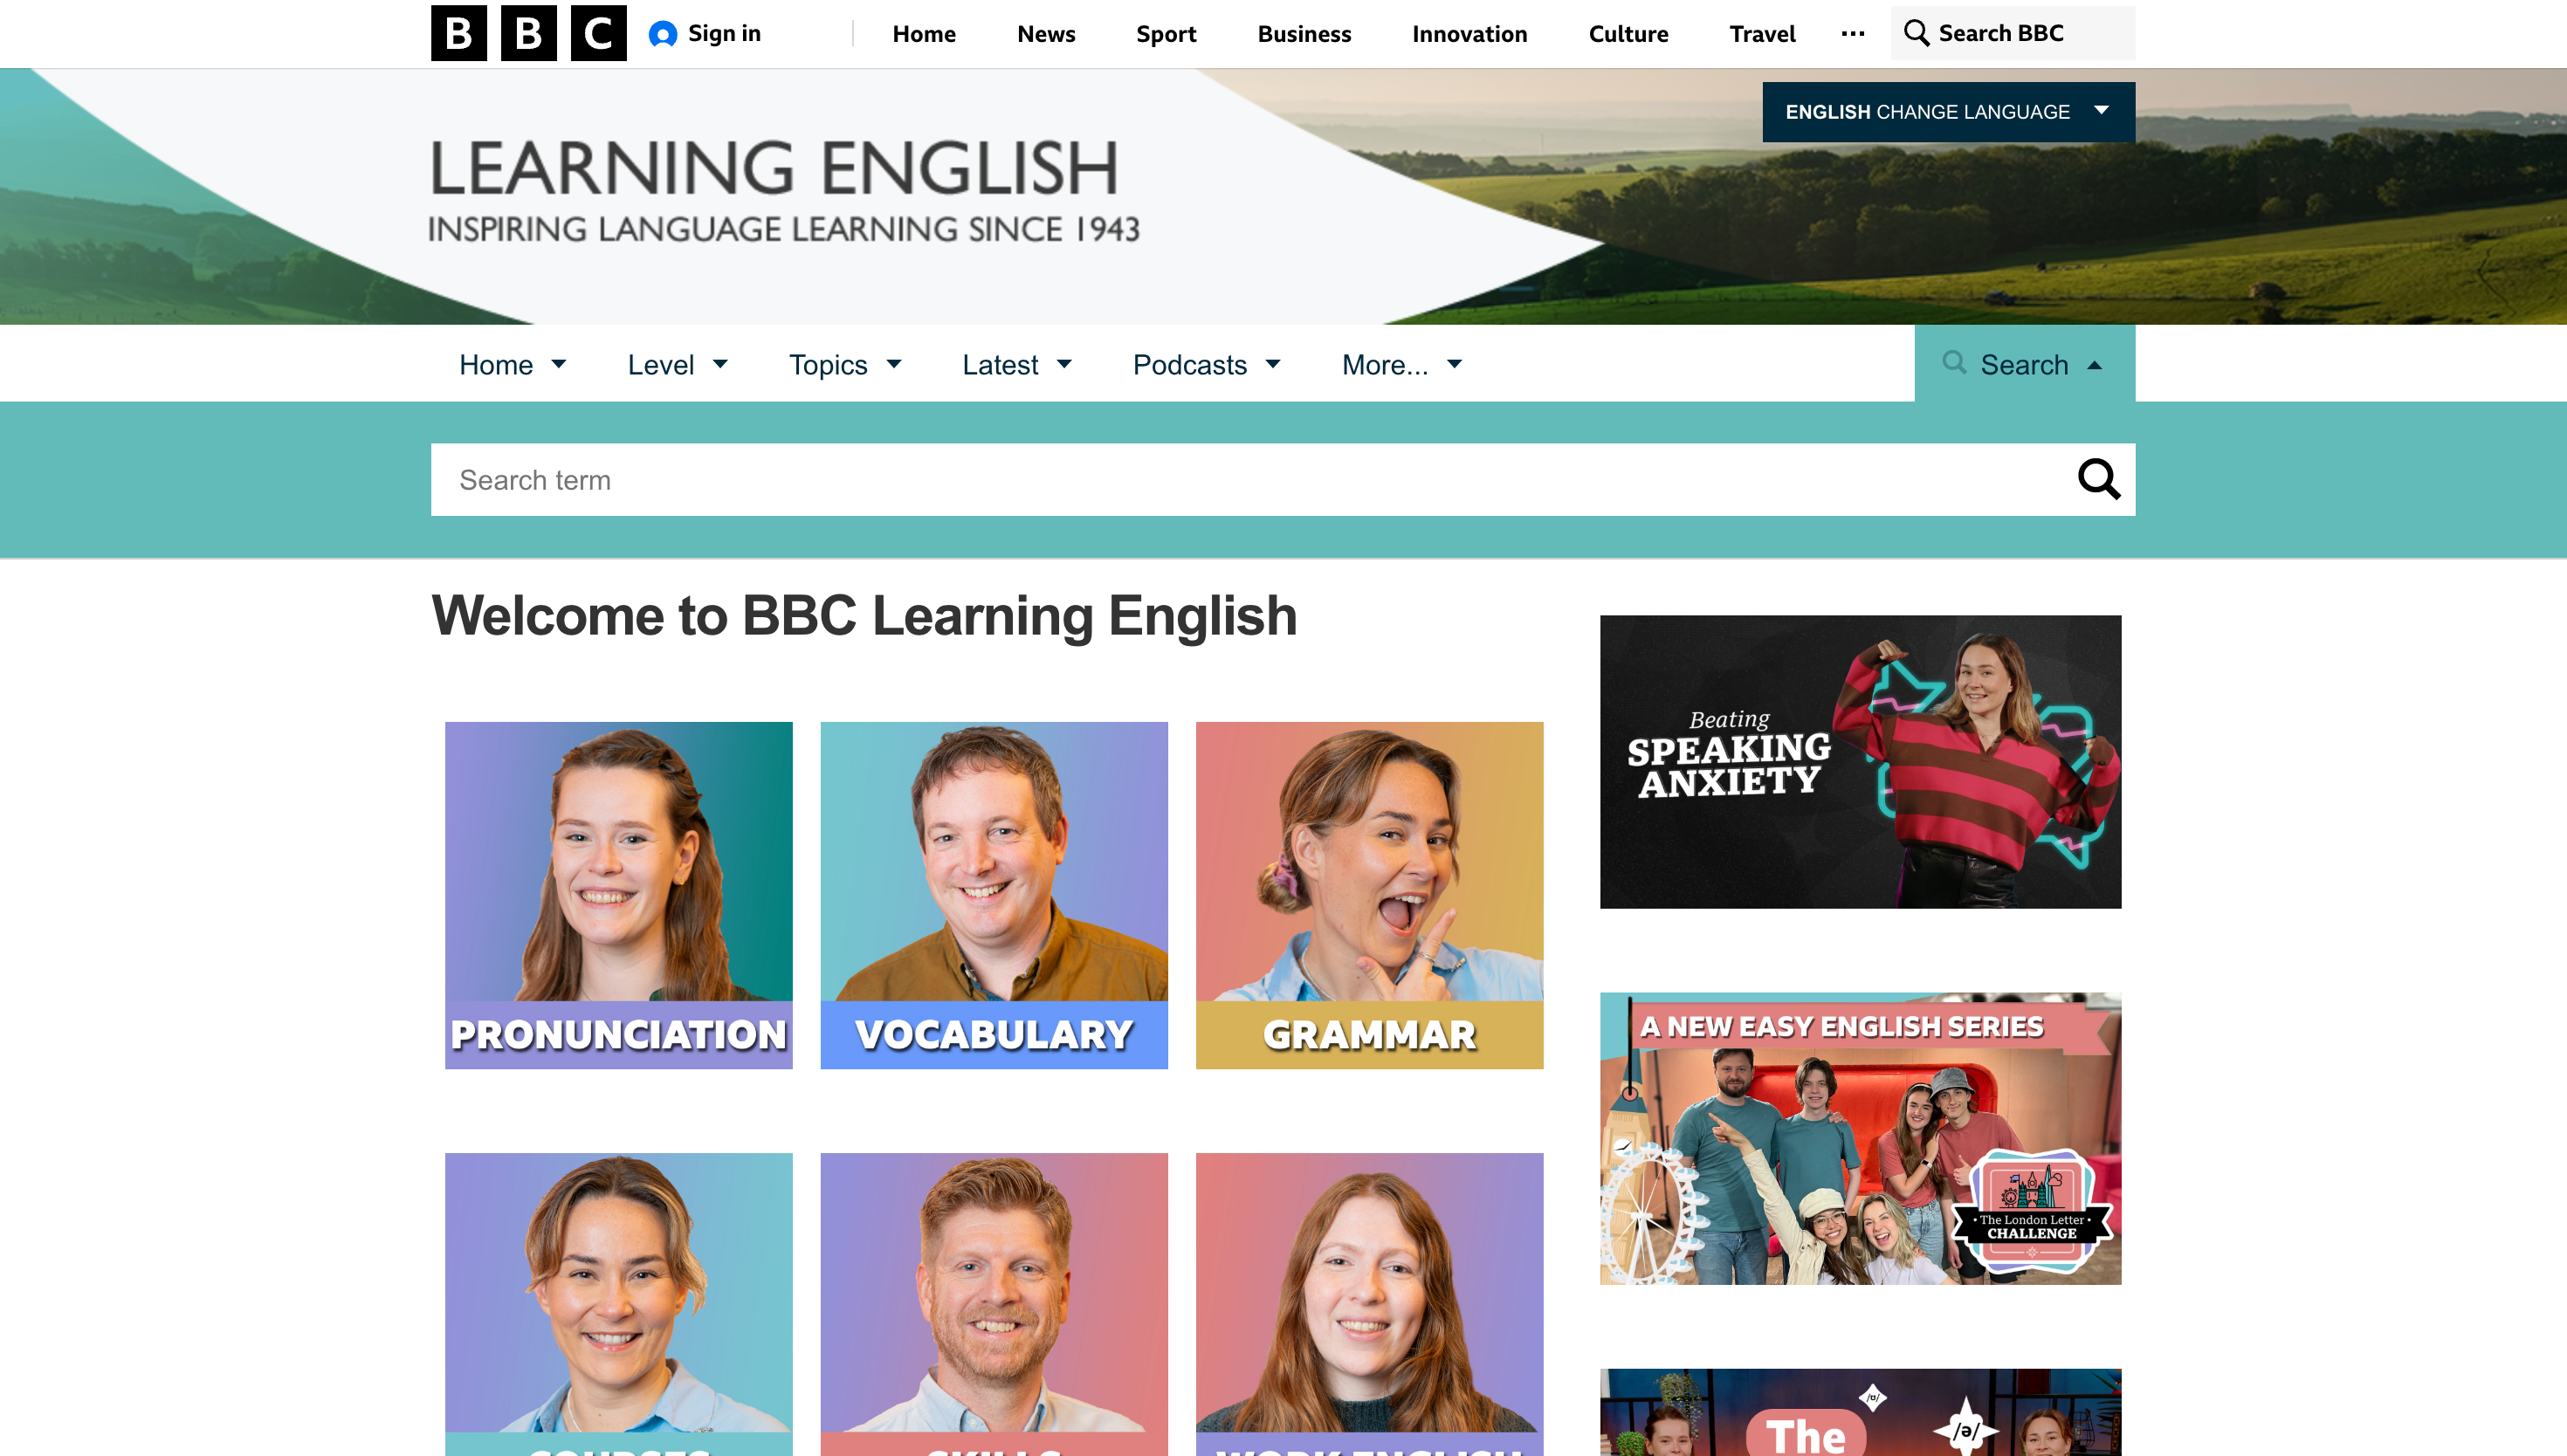Open the Search panel in the Learning English navbar

click(x=2024, y=363)
